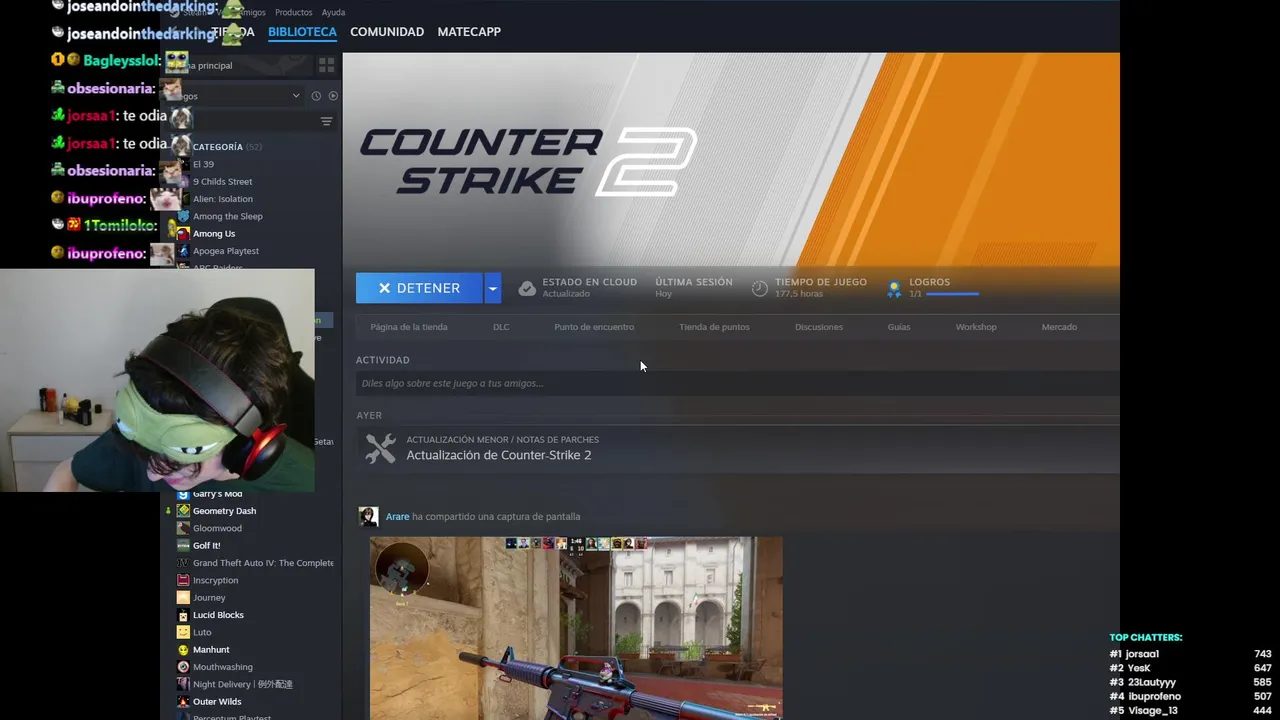Viewport: 1280px width, 720px height.
Task: Click the Journey game icon
Action: click(183, 598)
